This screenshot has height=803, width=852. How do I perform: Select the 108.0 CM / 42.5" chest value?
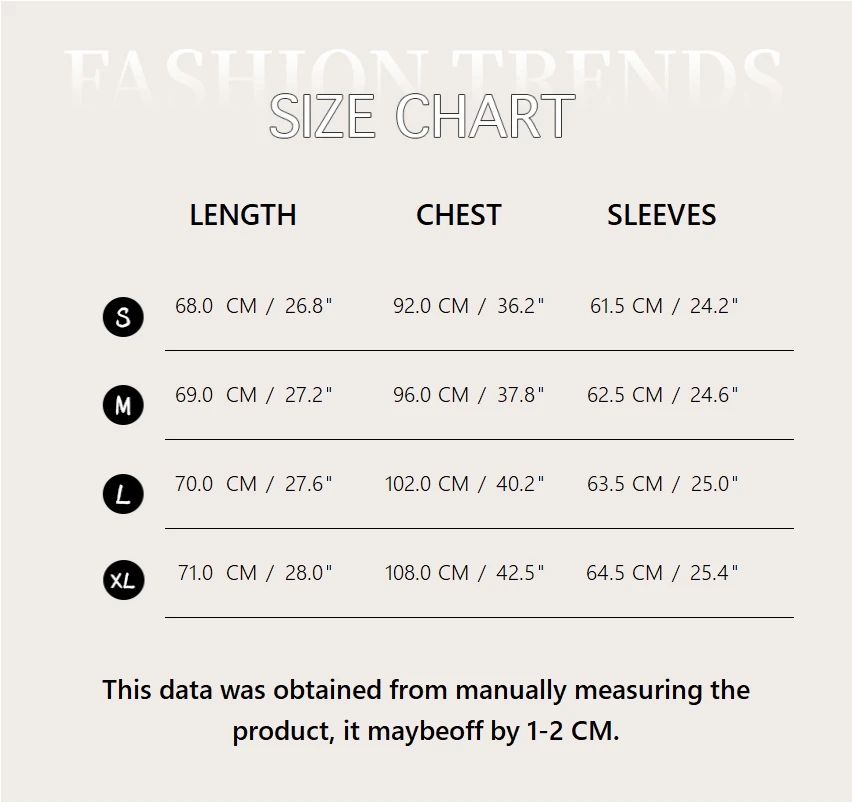click(x=465, y=573)
